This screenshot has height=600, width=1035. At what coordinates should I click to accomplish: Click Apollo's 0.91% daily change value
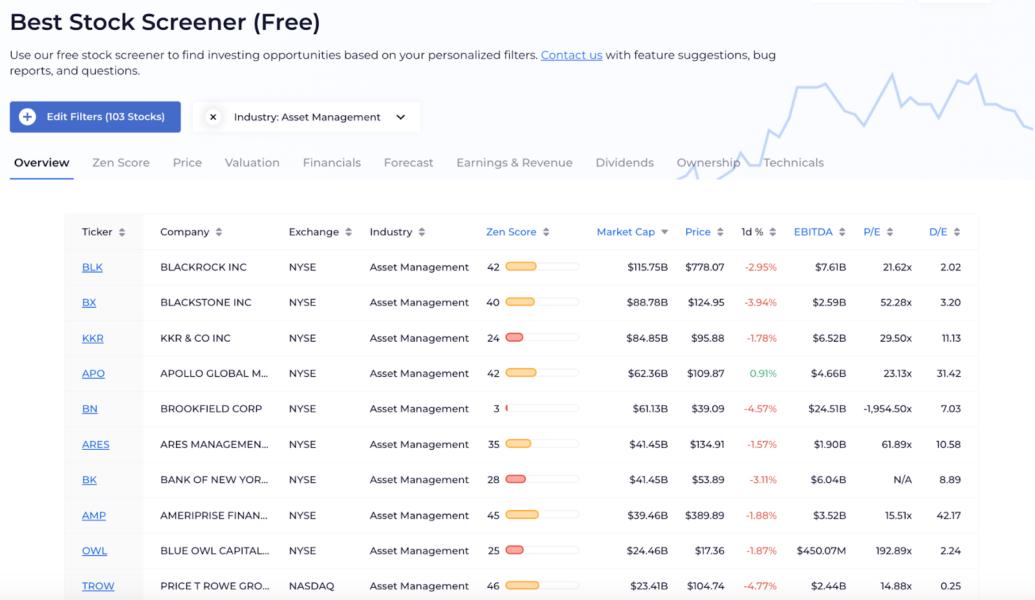[763, 374]
